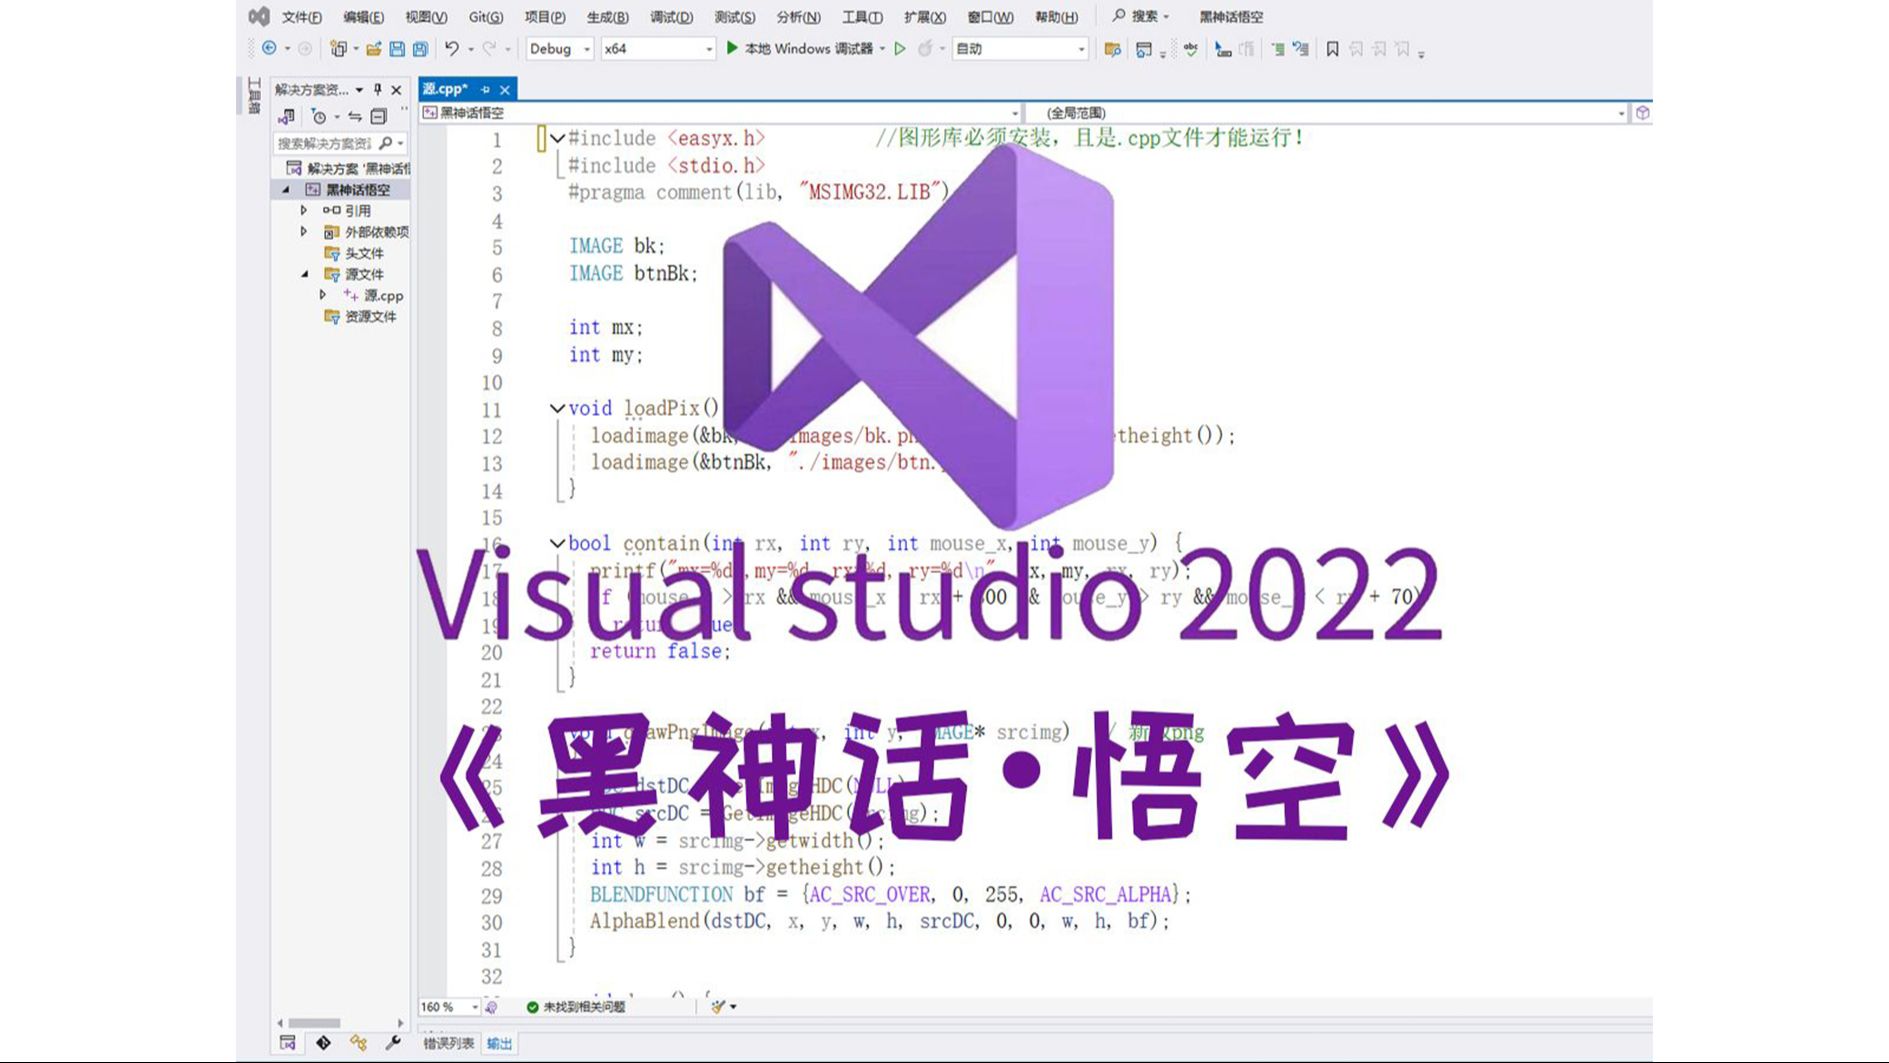1889x1063 pixels.
Task: Uncomment the selected lines icon
Action: (x=1301, y=49)
